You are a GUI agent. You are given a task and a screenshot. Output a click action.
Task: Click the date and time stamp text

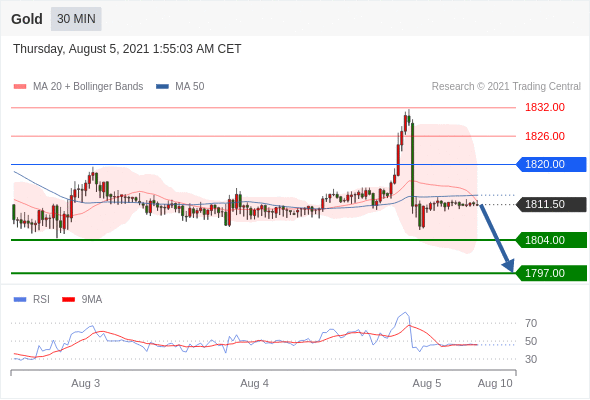(127, 49)
